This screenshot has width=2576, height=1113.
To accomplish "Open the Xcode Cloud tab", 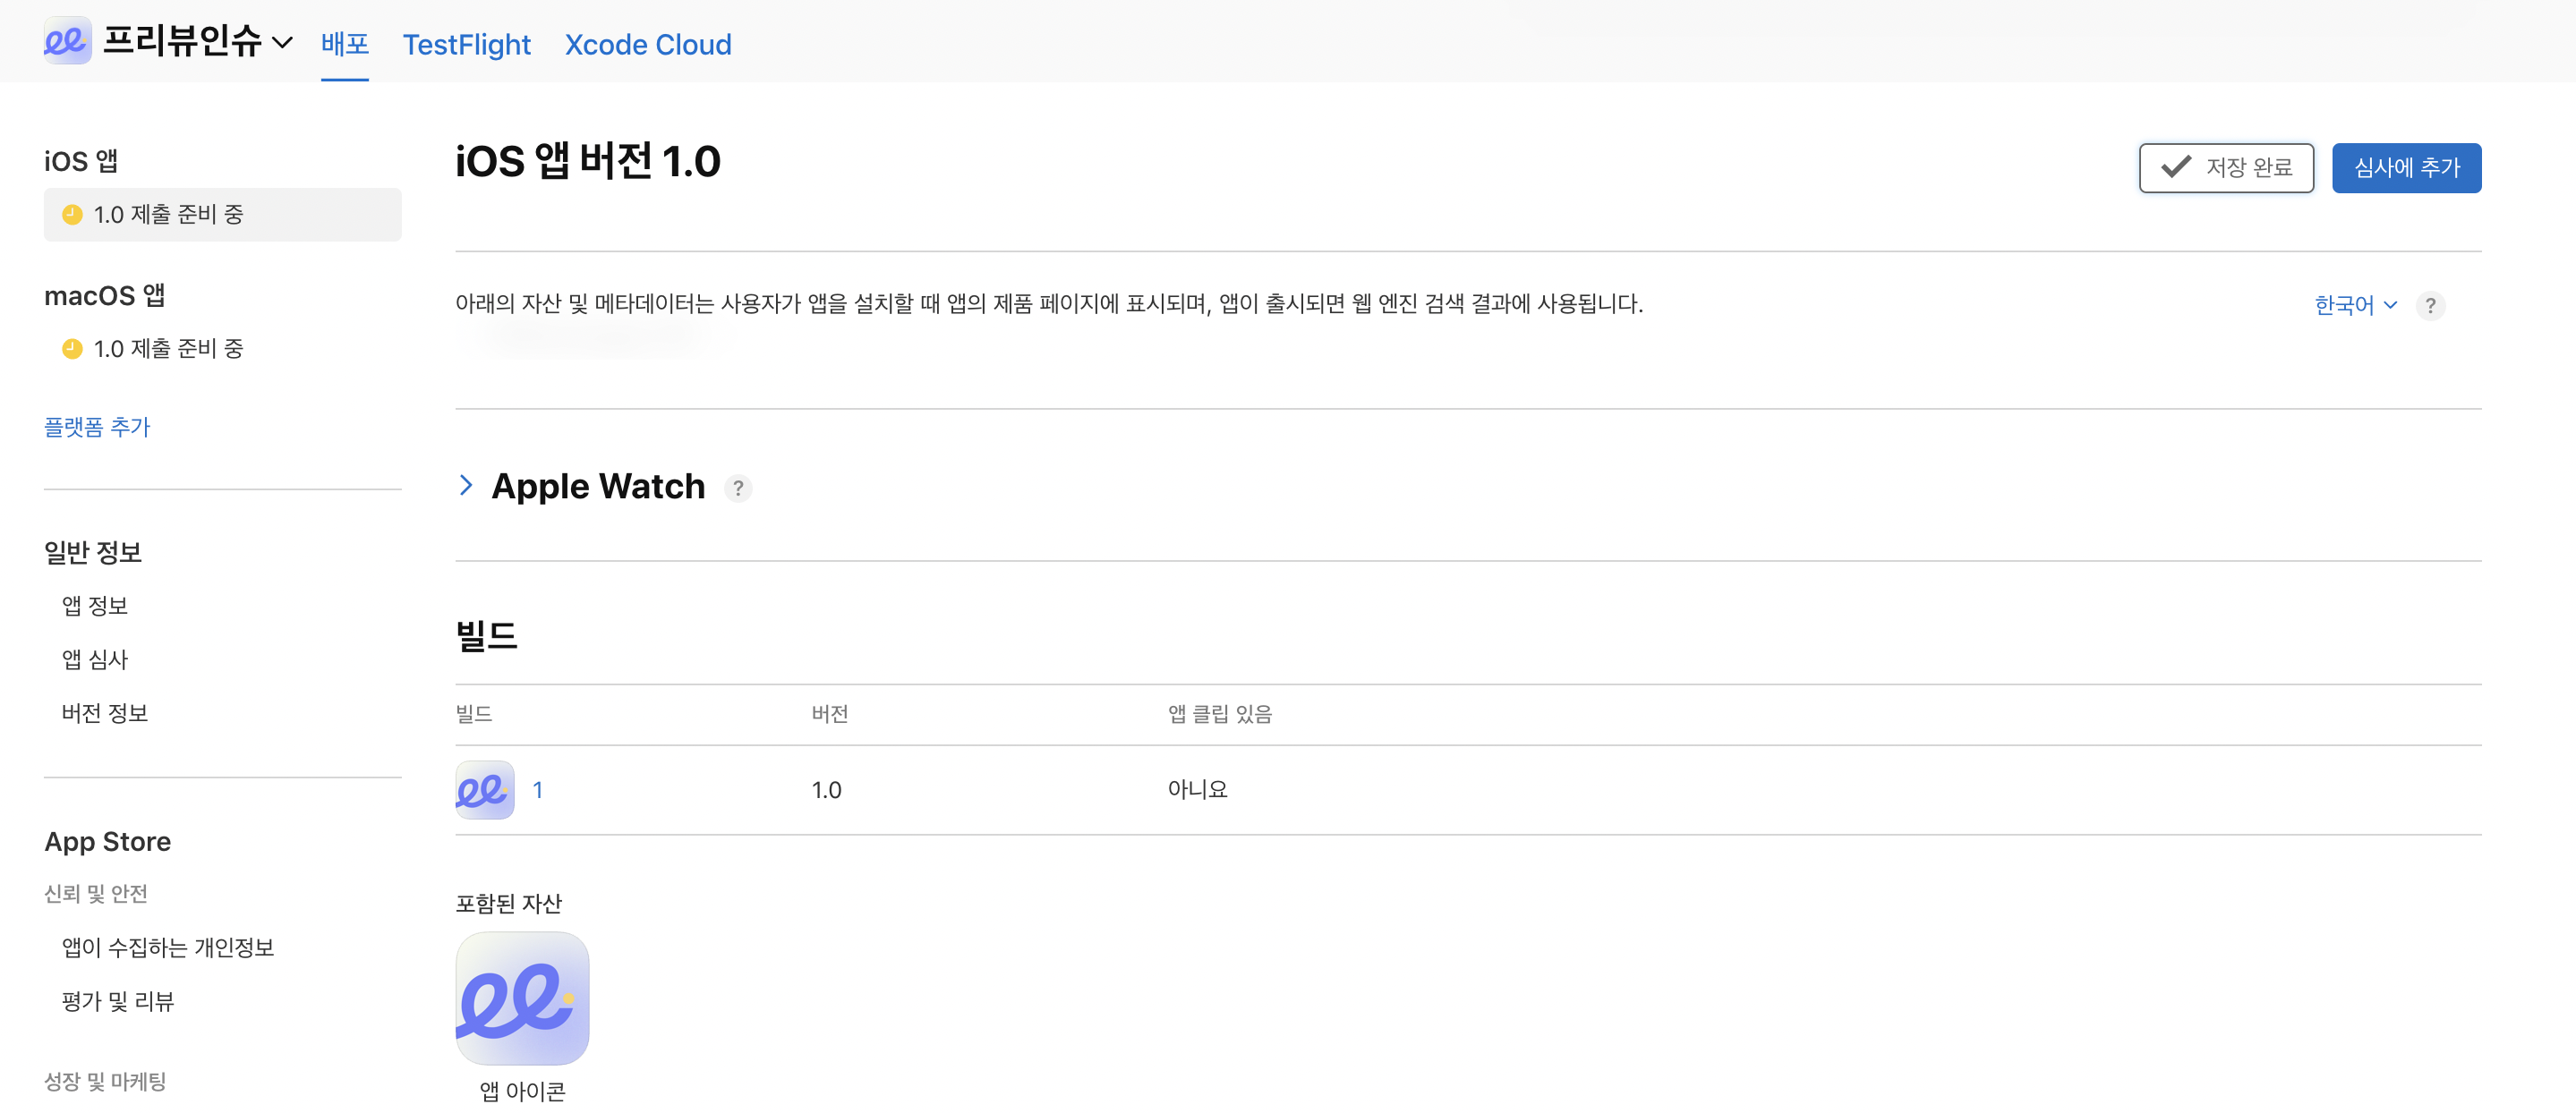I will point(647,45).
